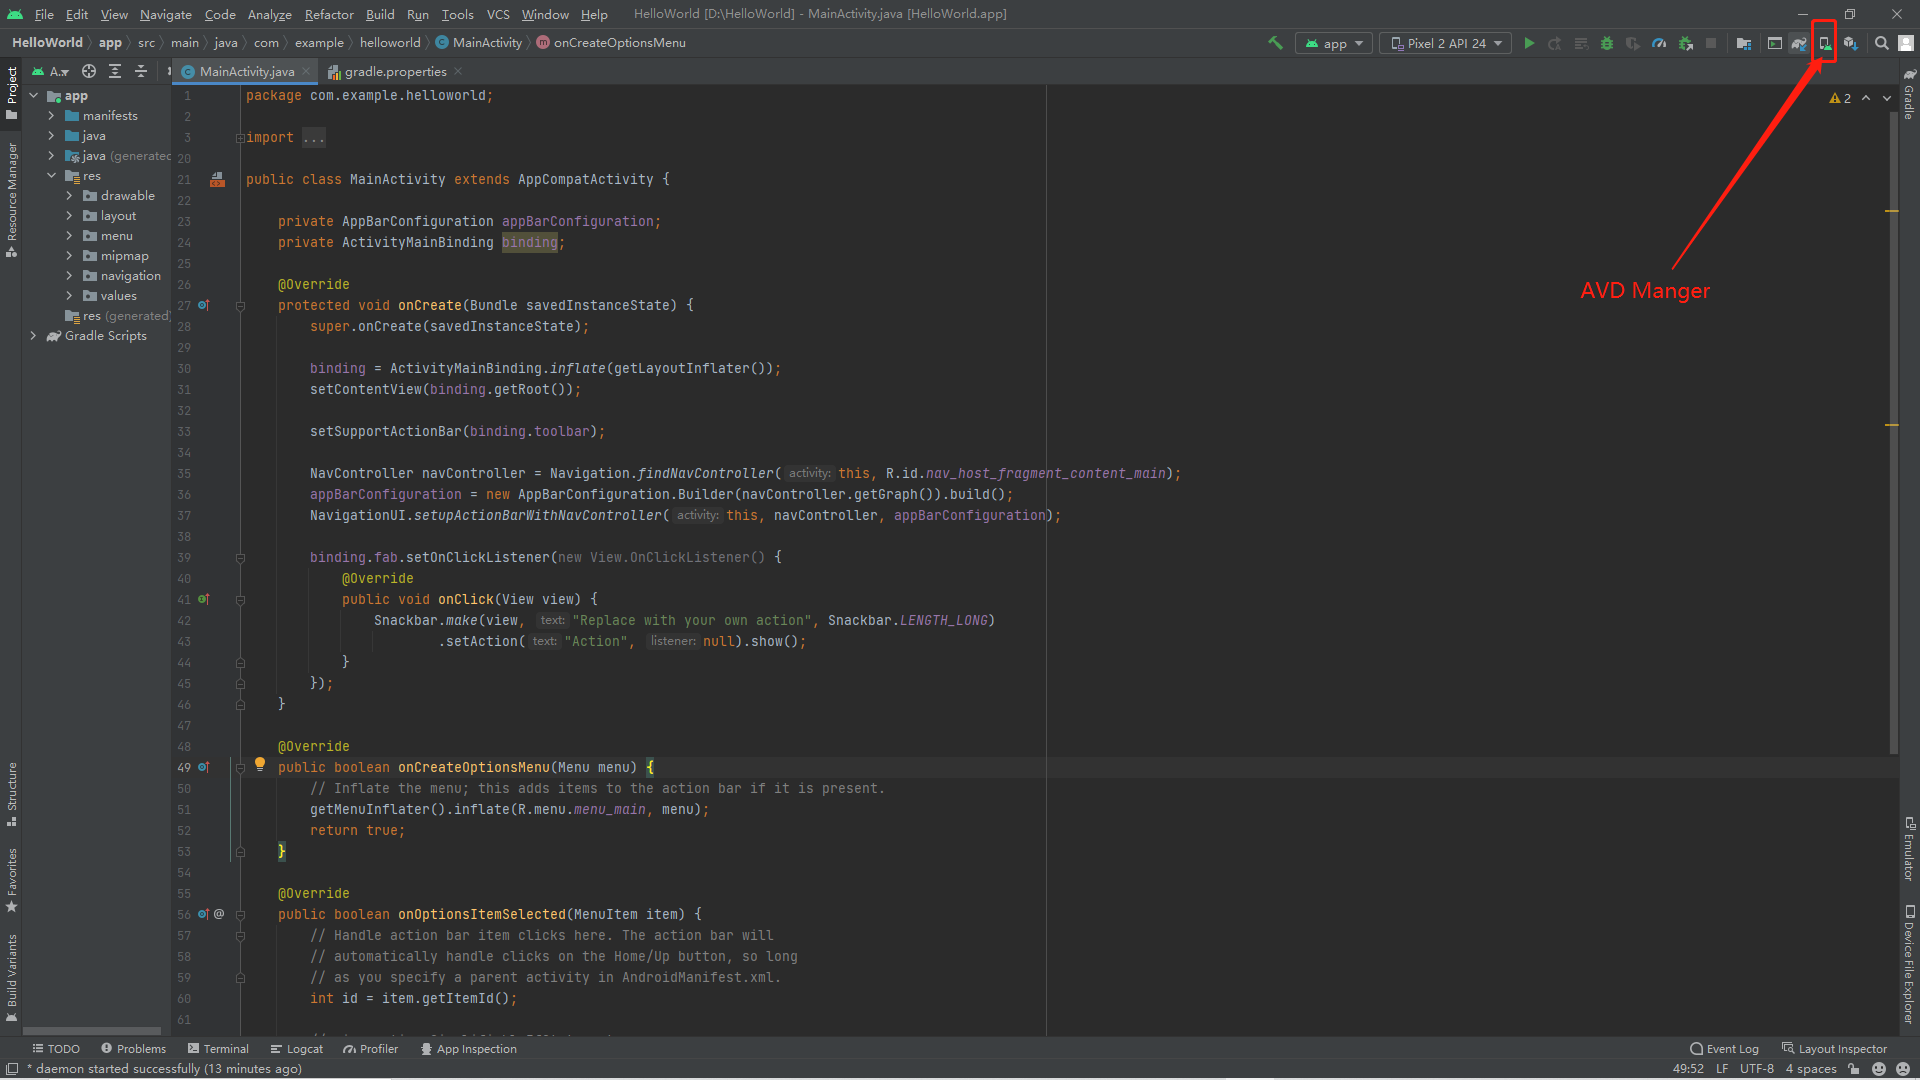The height and width of the screenshot is (1080, 1920).
Task: Launch the Debug app icon
Action: click(x=1607, y=43)
